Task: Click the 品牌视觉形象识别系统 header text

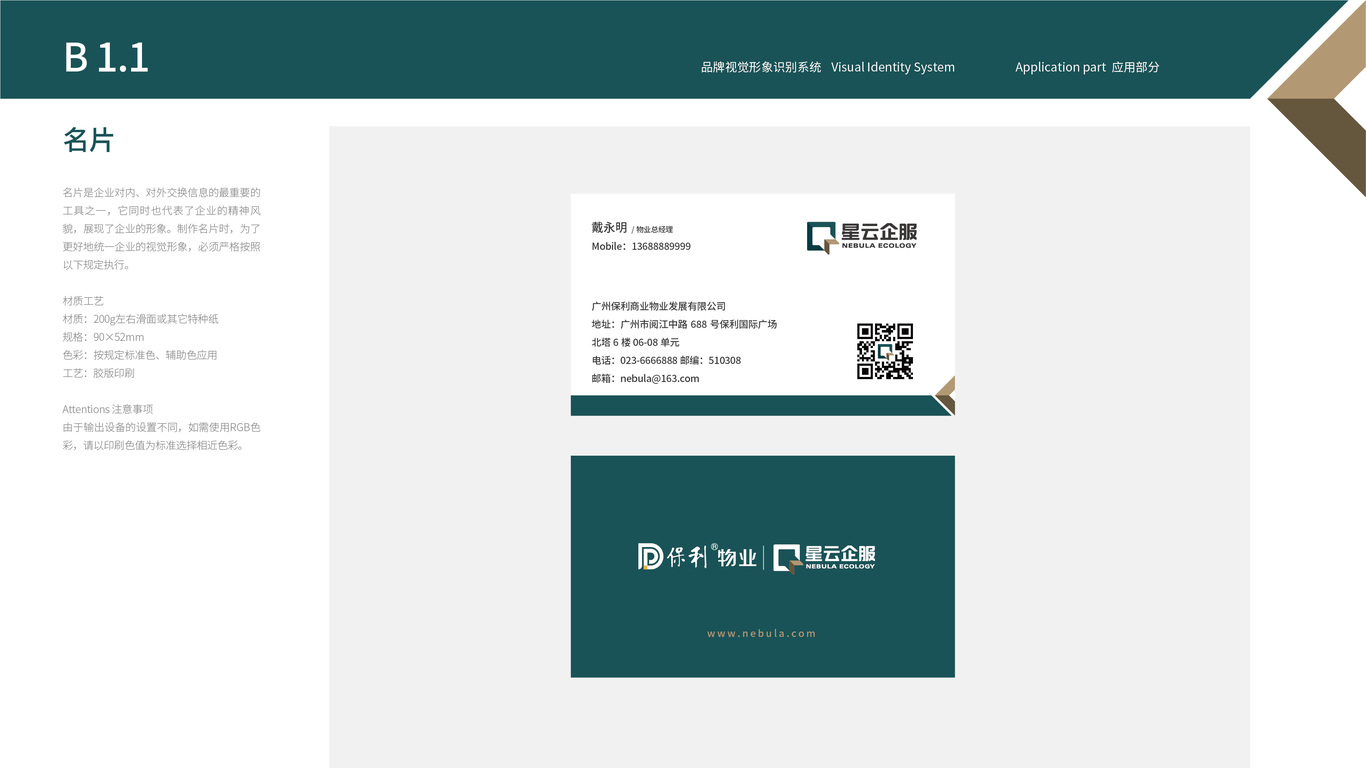Action: click(x=761, y=67)
